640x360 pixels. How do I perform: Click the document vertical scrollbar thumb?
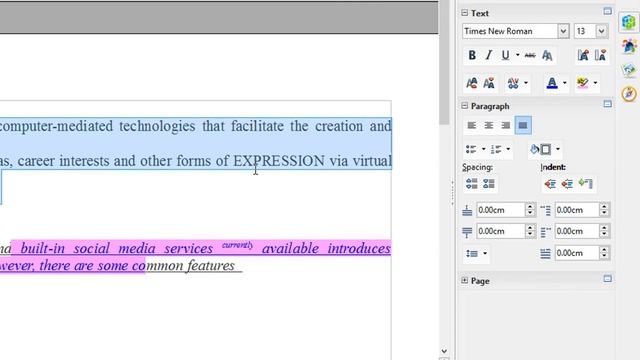pyautogui.click(x=444, y=62)
